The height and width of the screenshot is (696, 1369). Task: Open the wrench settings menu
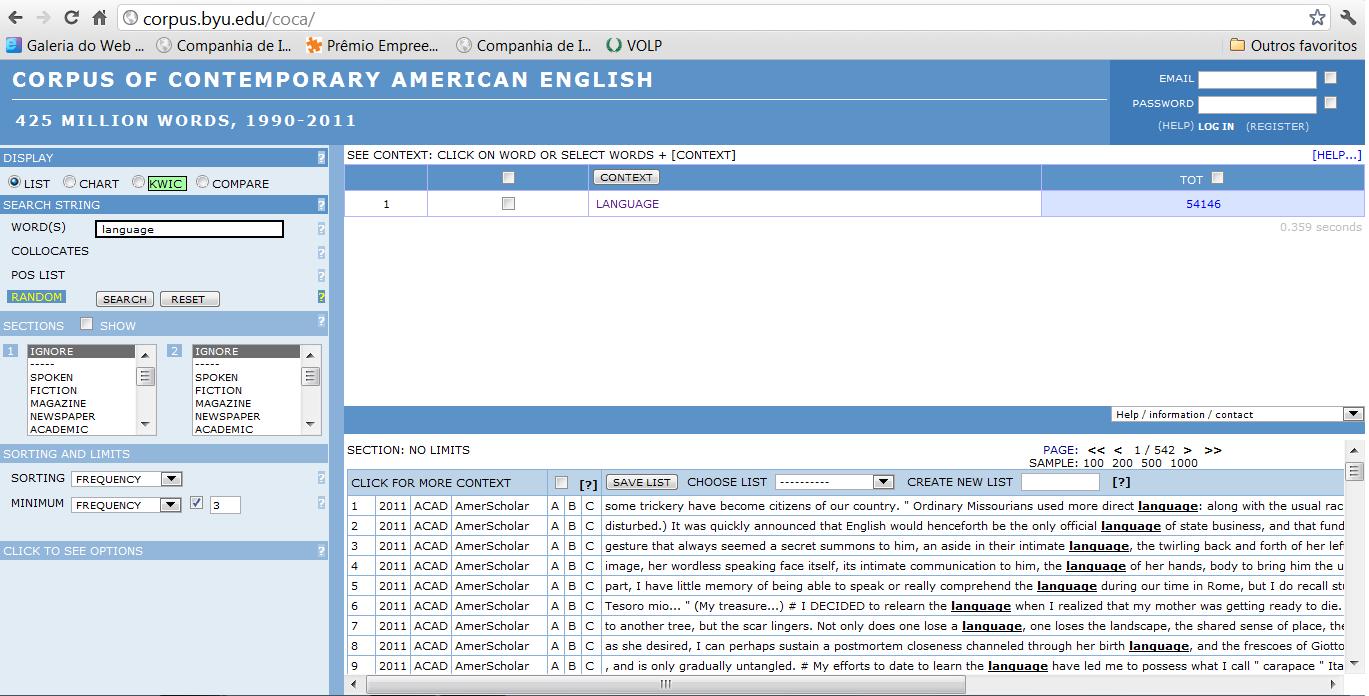click(1349, 18)
